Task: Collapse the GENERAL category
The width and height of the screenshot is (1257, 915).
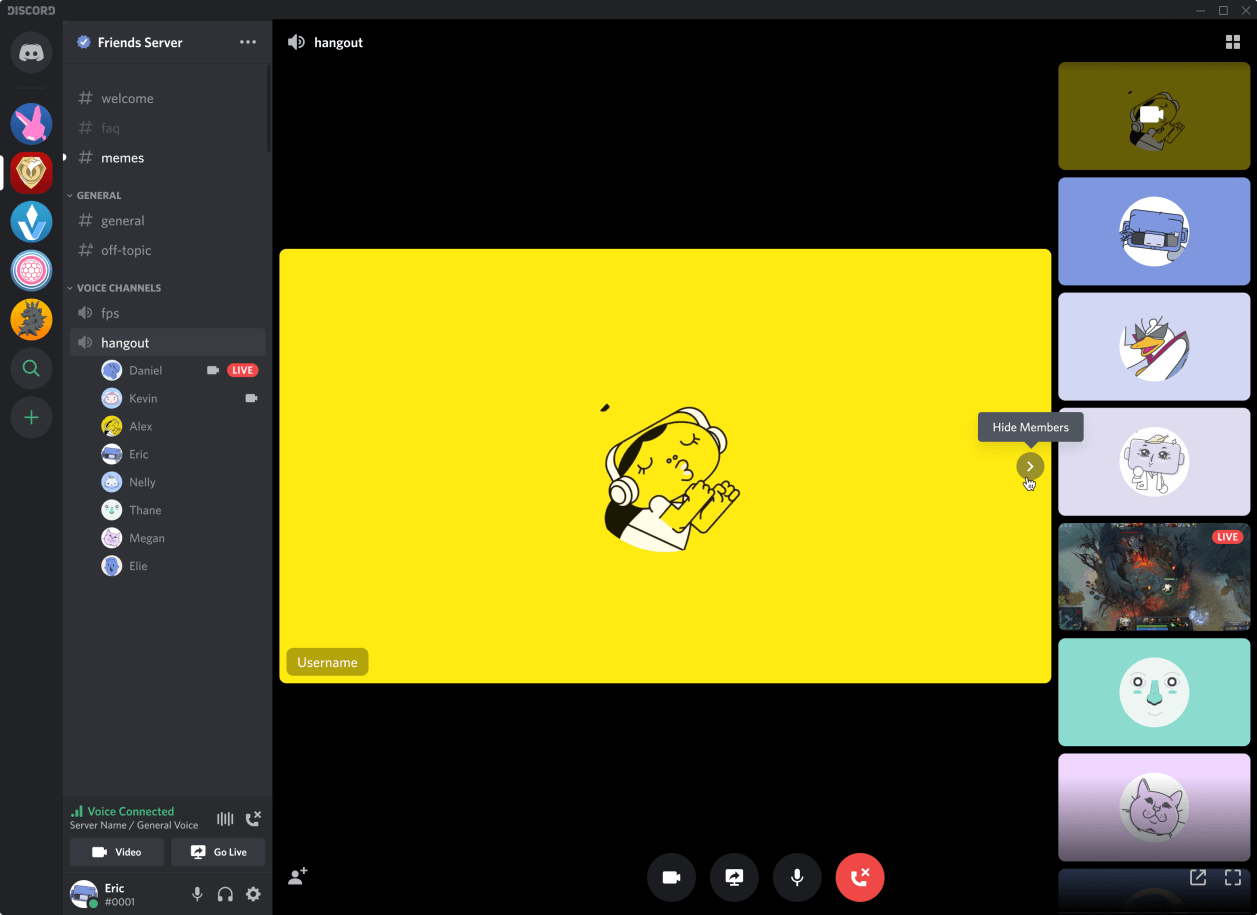Action: pos(98,196)
